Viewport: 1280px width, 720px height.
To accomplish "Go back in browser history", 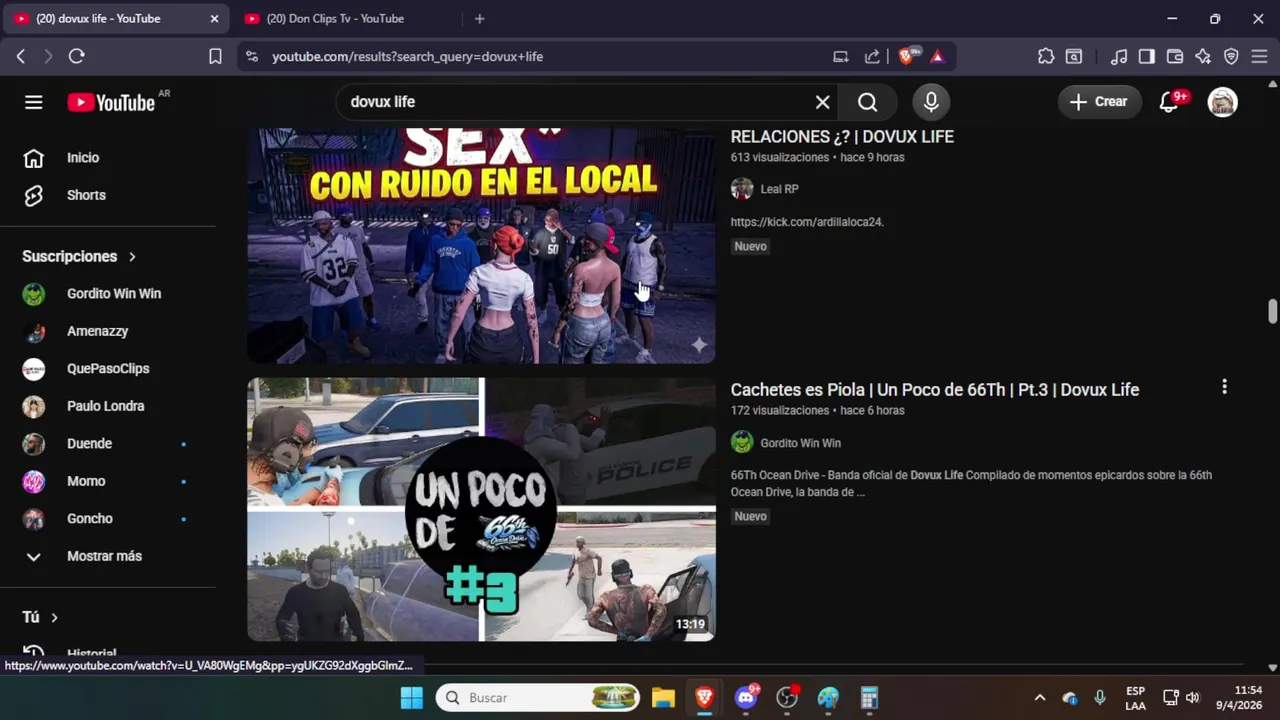I will click(x=21, y=57).
